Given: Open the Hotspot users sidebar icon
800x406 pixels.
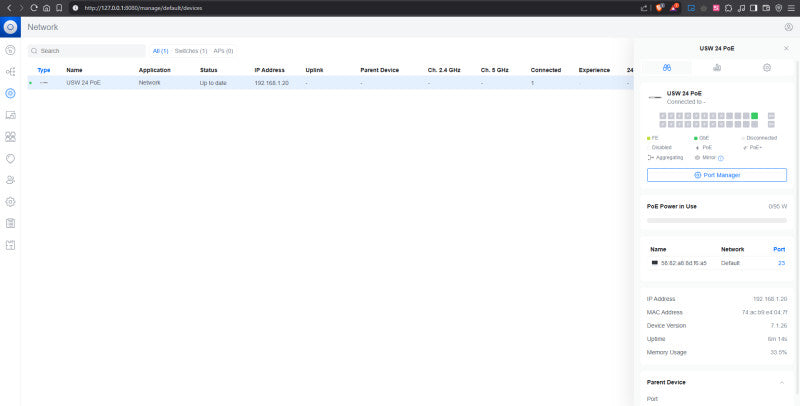Looking at the screenshot, I should 10,137.
